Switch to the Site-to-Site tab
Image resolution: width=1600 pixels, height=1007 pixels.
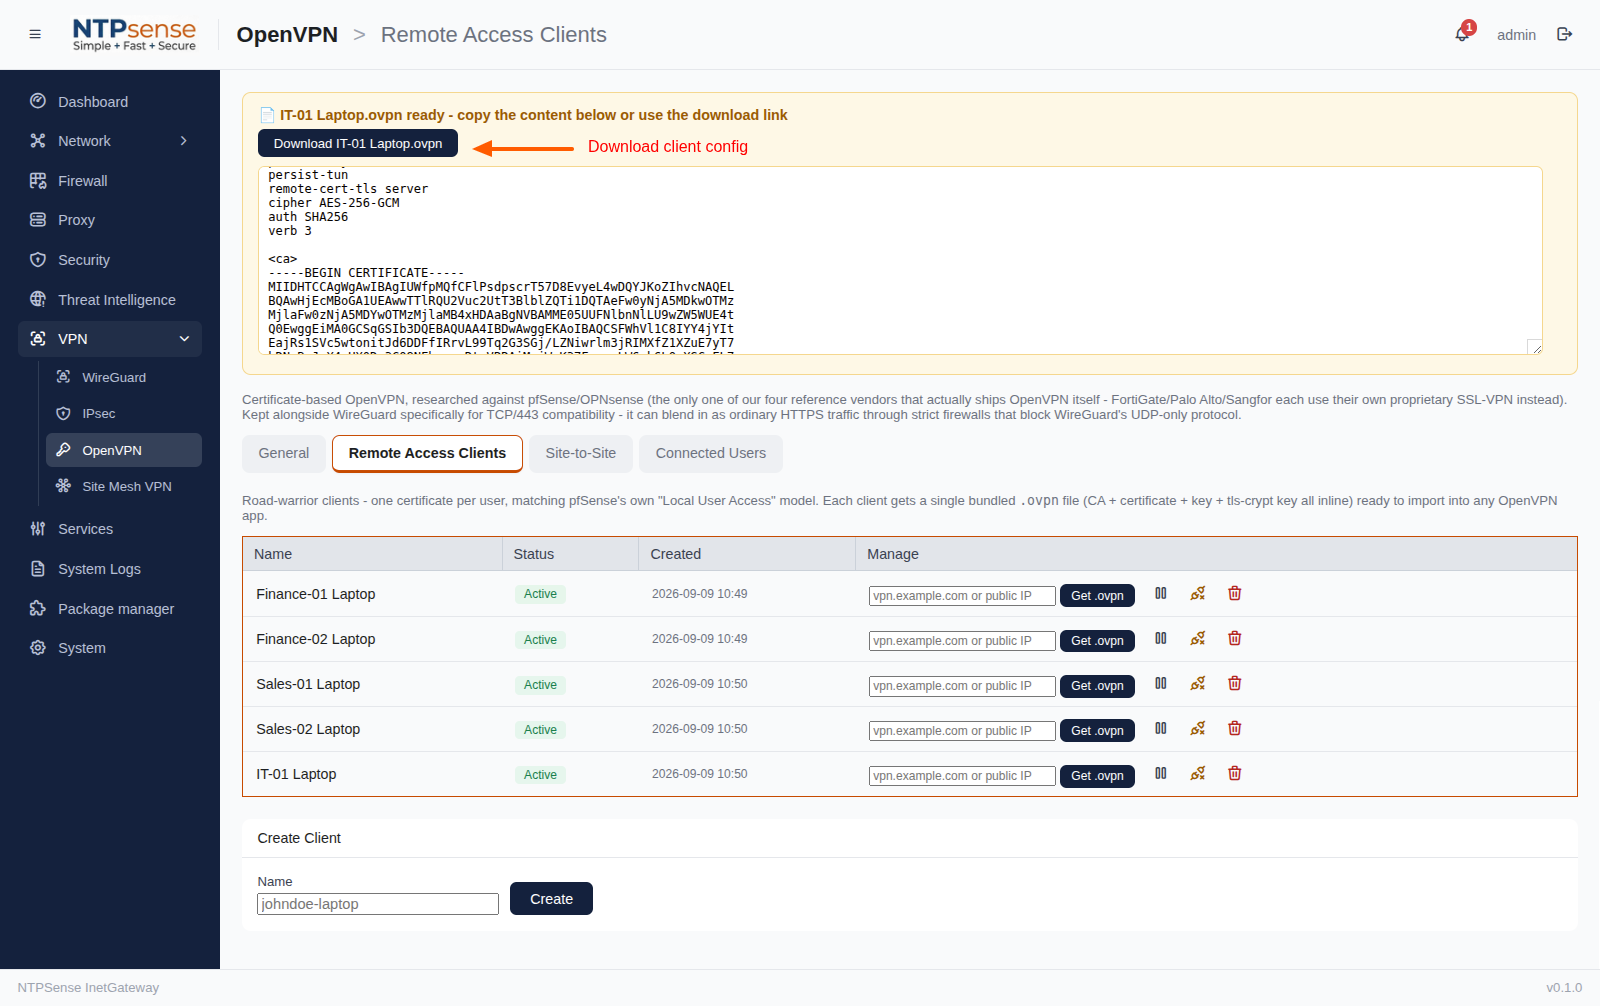tap(581, 453)
